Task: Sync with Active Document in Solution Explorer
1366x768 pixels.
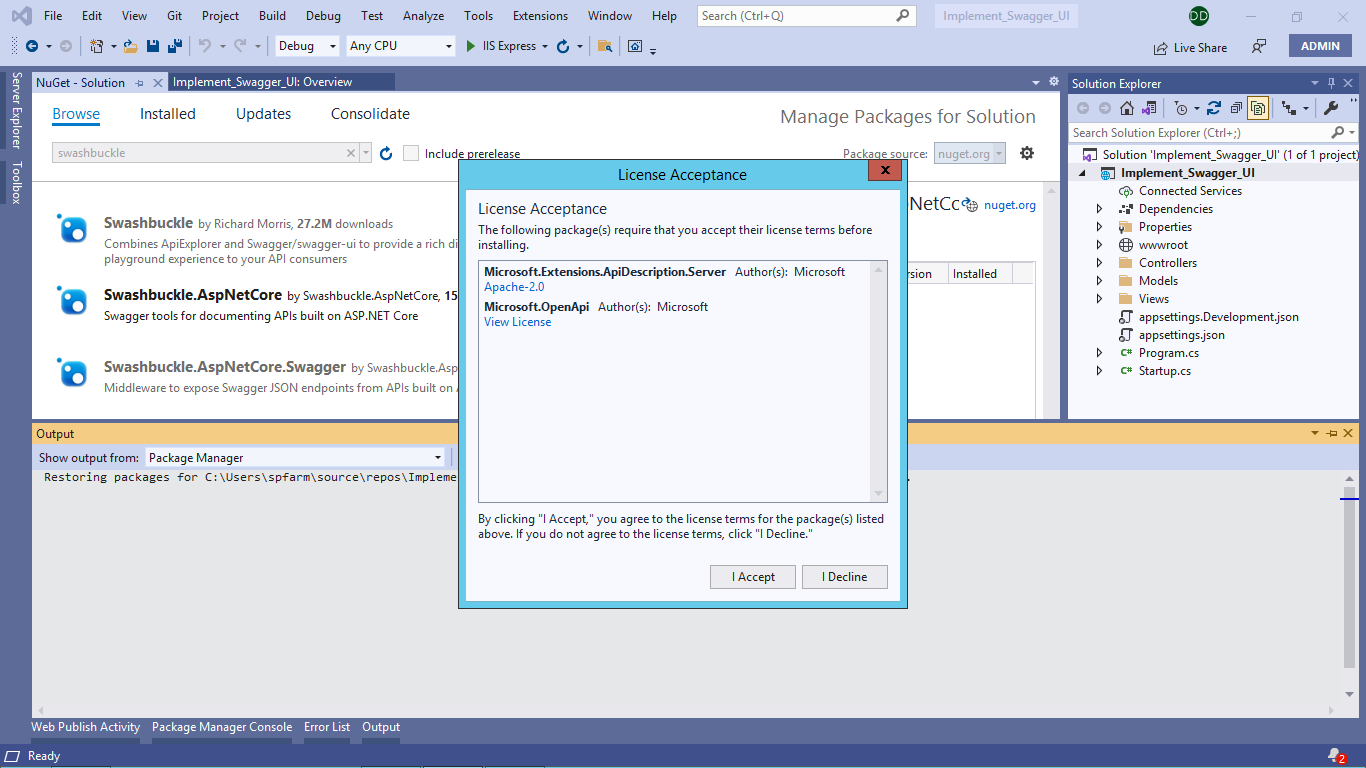Action: click(x=1214, y=108)
